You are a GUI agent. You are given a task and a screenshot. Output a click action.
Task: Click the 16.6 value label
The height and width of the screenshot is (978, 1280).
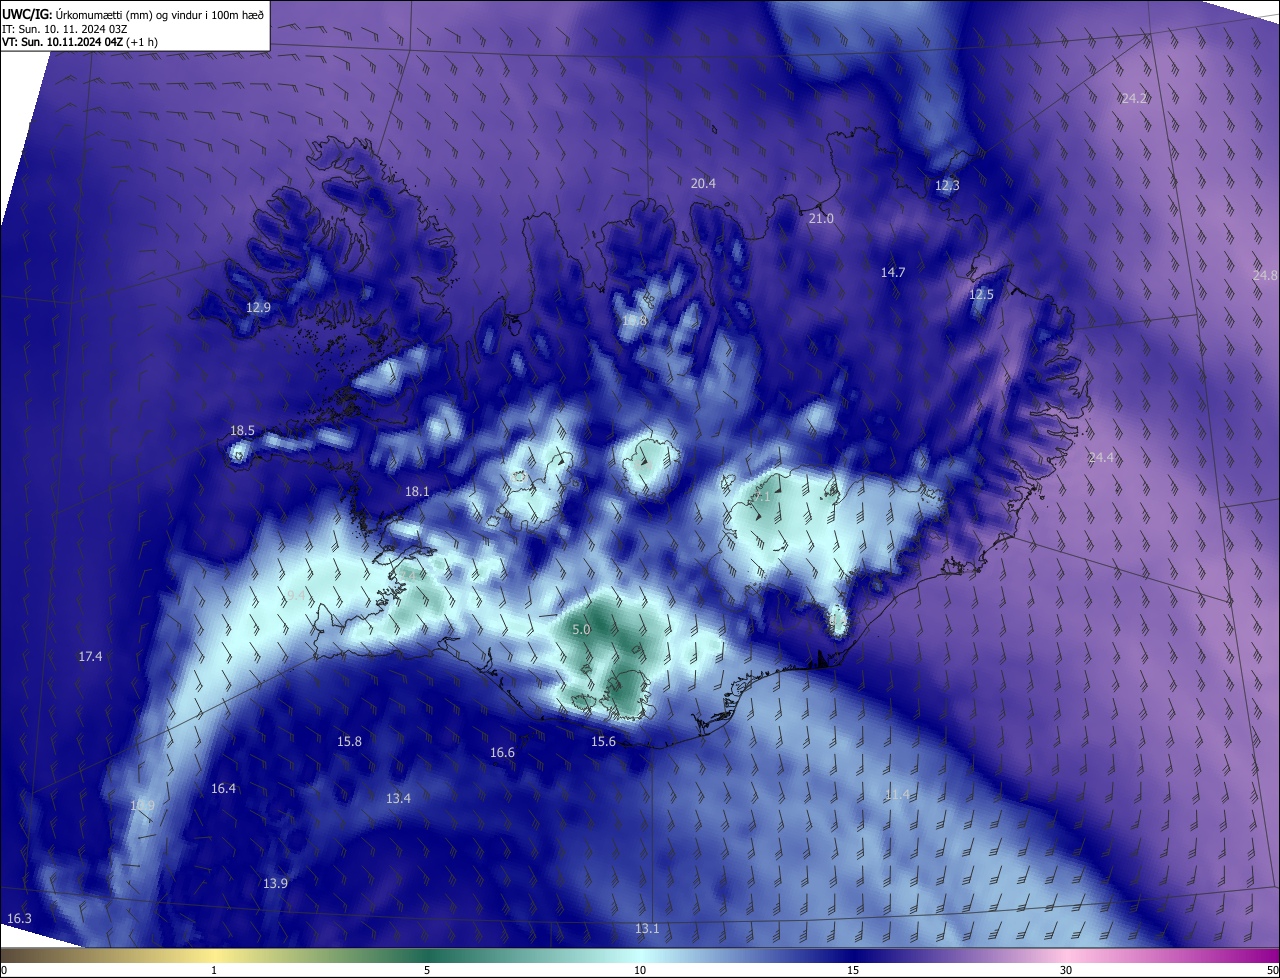click(x=502, y=752)
